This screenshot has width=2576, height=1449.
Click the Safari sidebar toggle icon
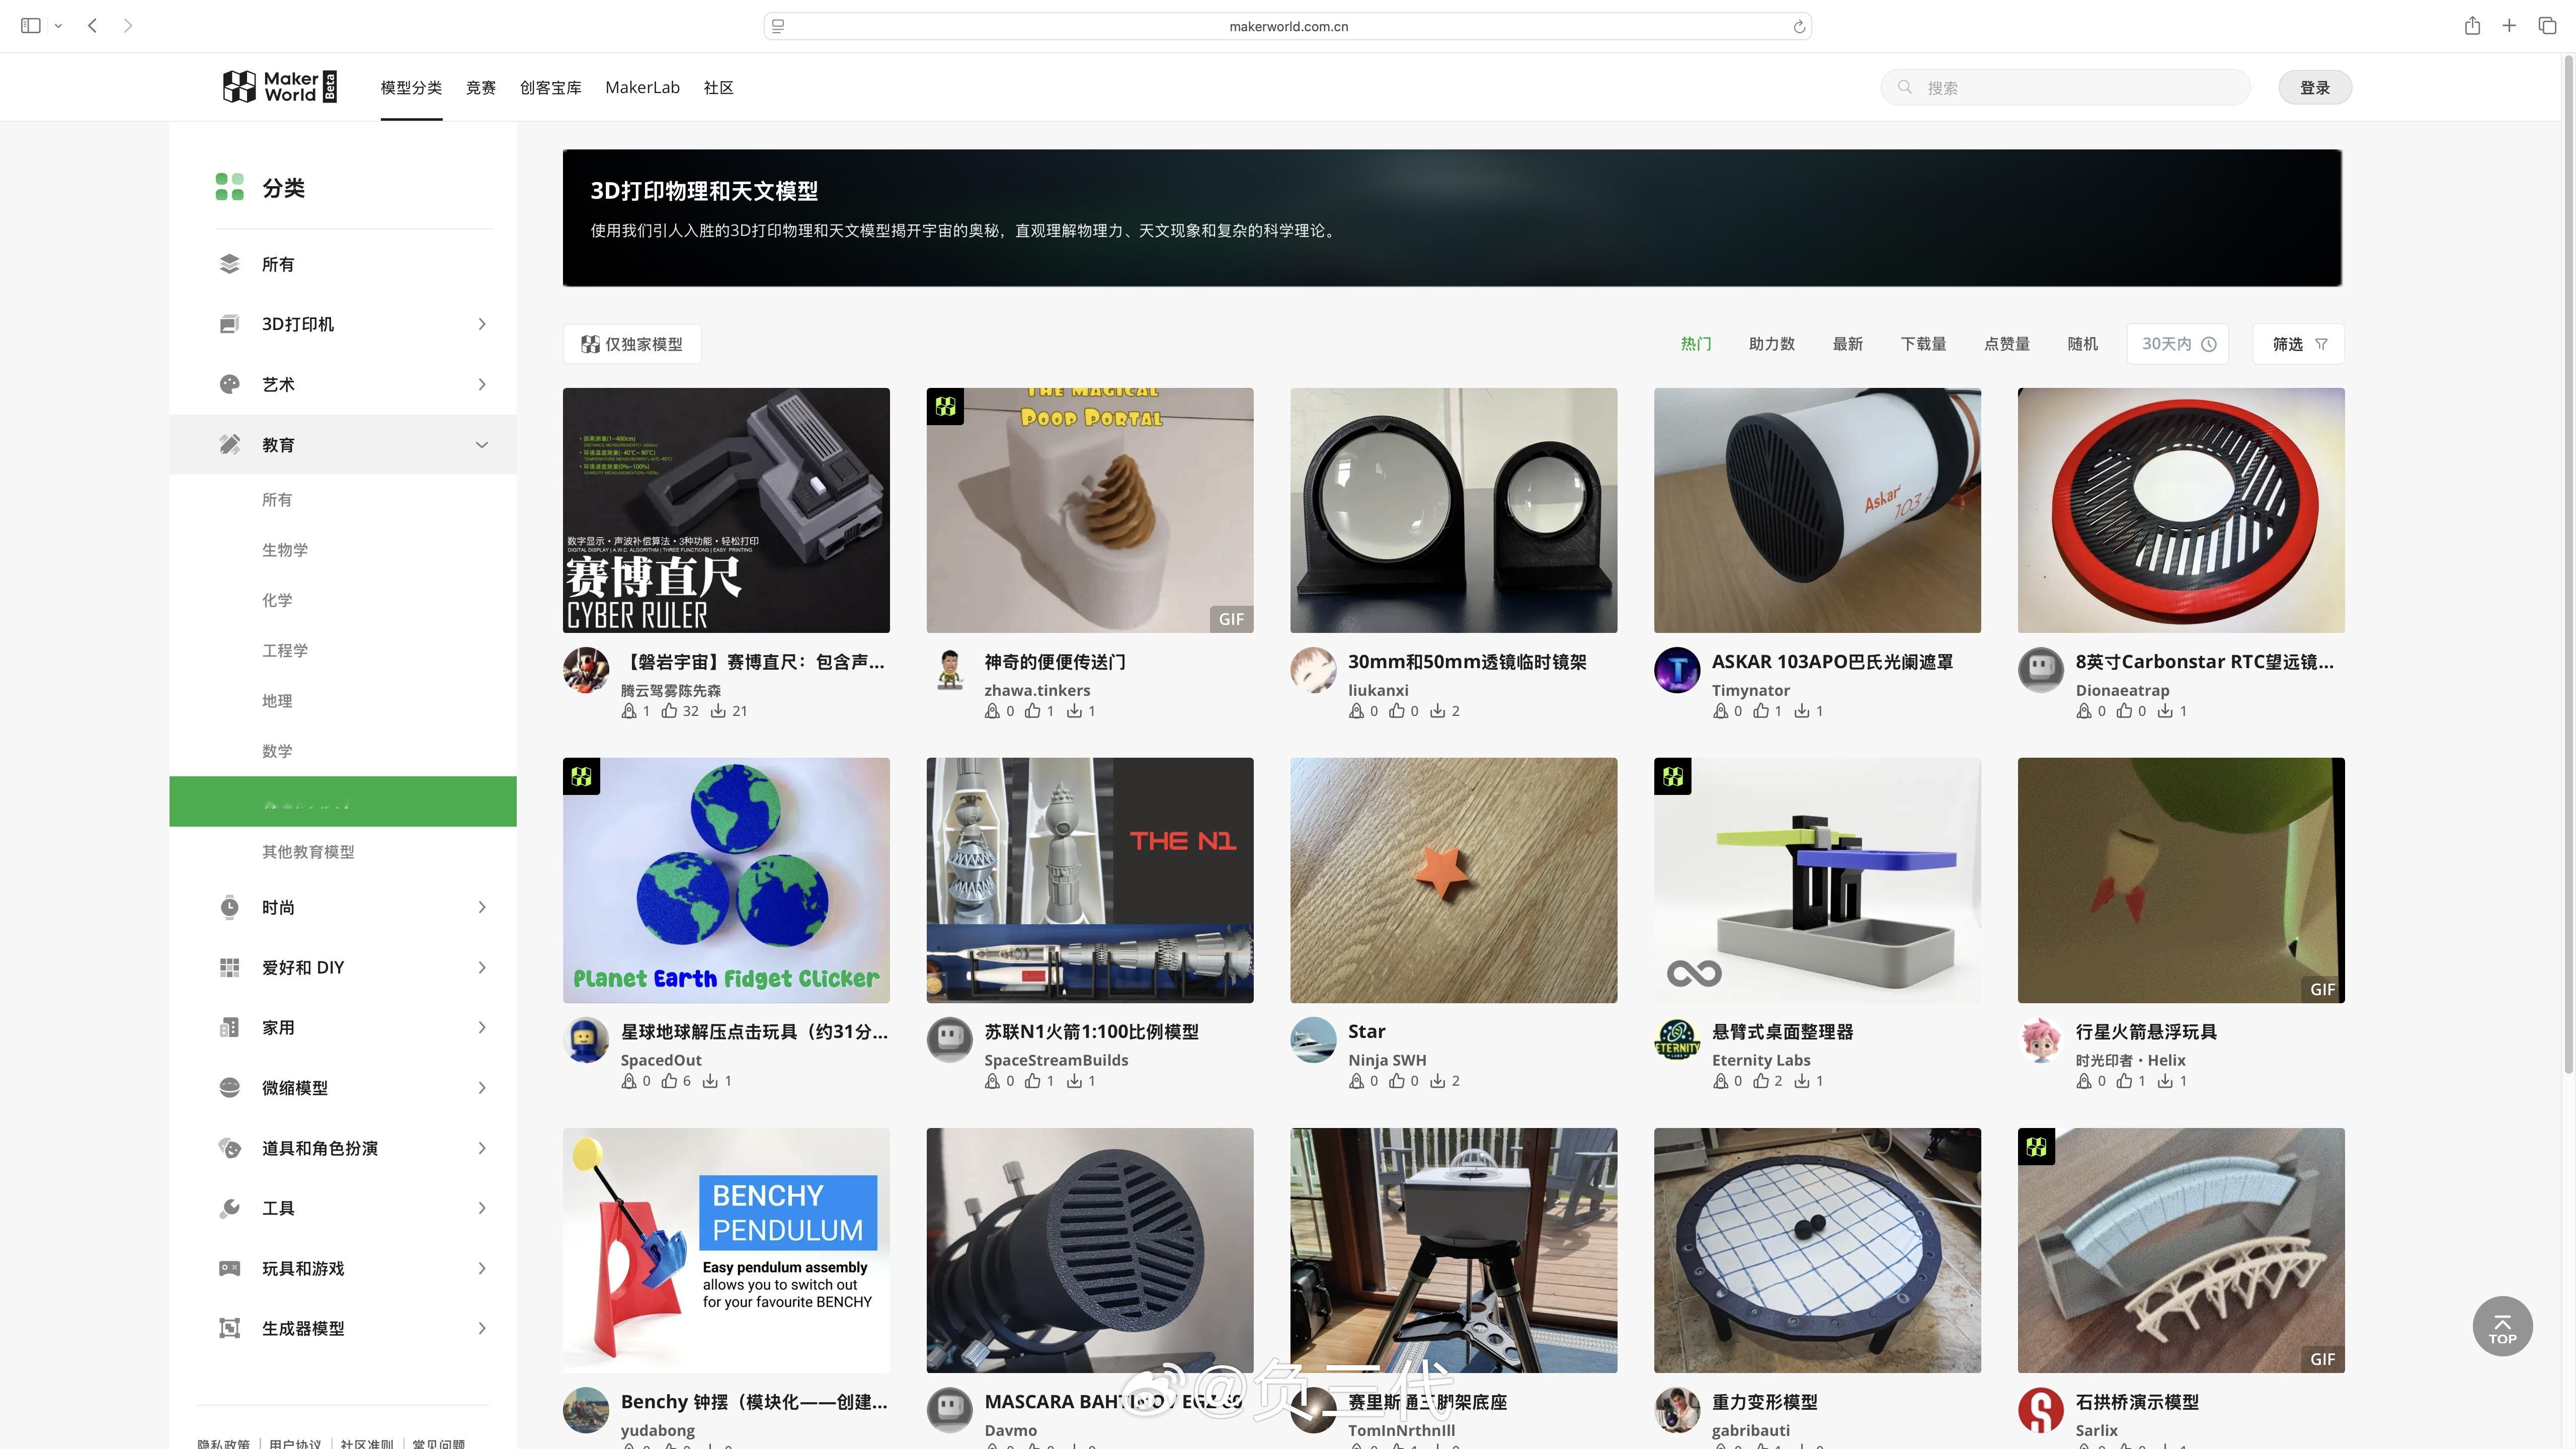(31, 26)
